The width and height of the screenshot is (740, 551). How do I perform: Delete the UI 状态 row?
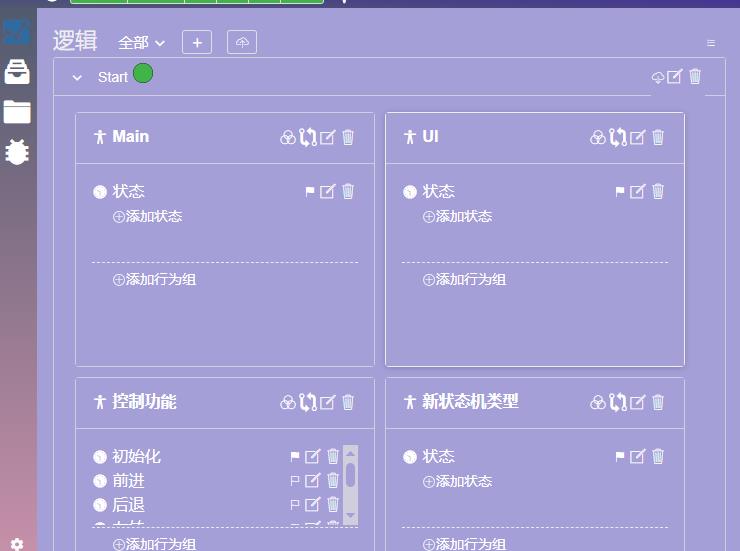pos(658,192)
